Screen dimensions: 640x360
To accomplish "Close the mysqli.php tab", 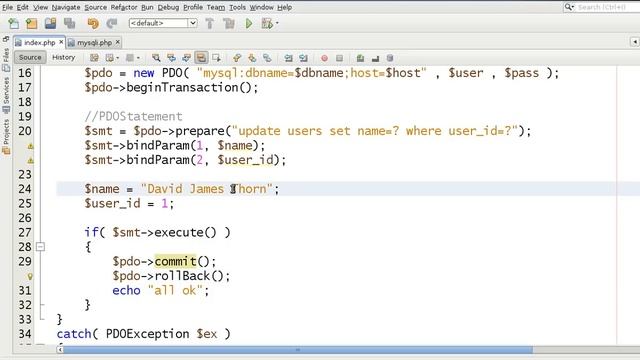I will point(118,42).
